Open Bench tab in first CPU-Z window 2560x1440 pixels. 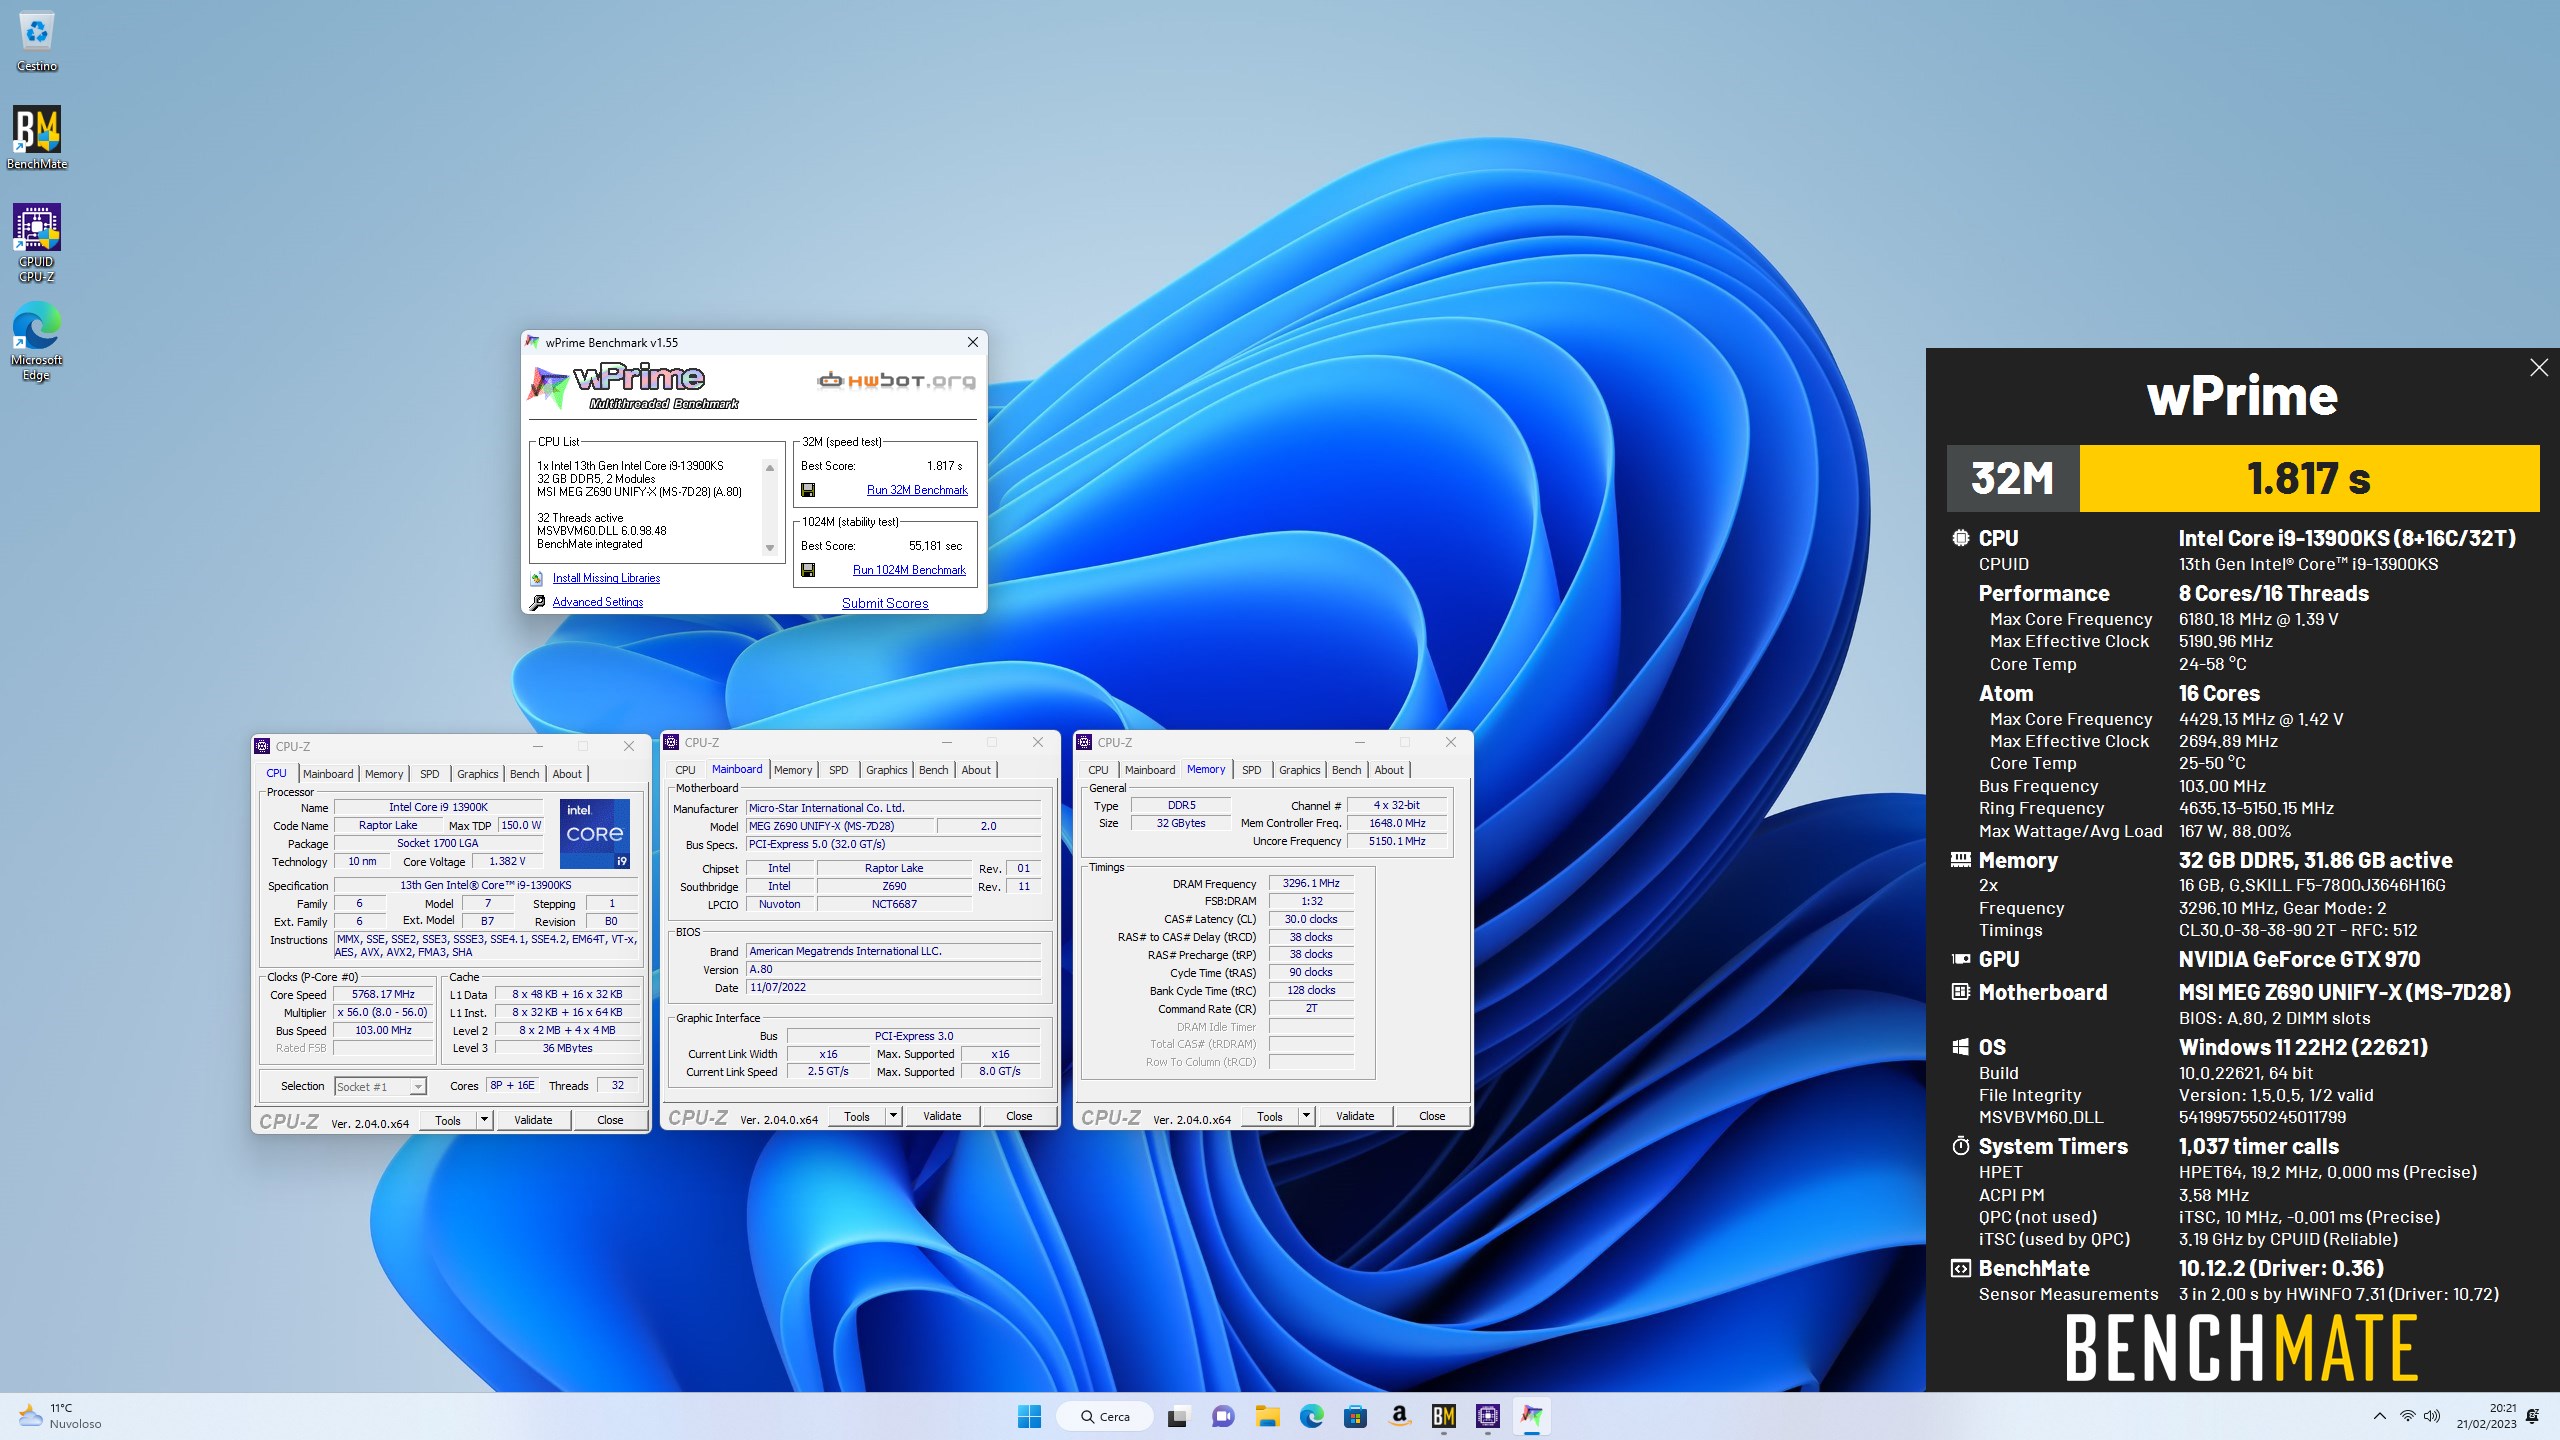[x=524, y=774]
